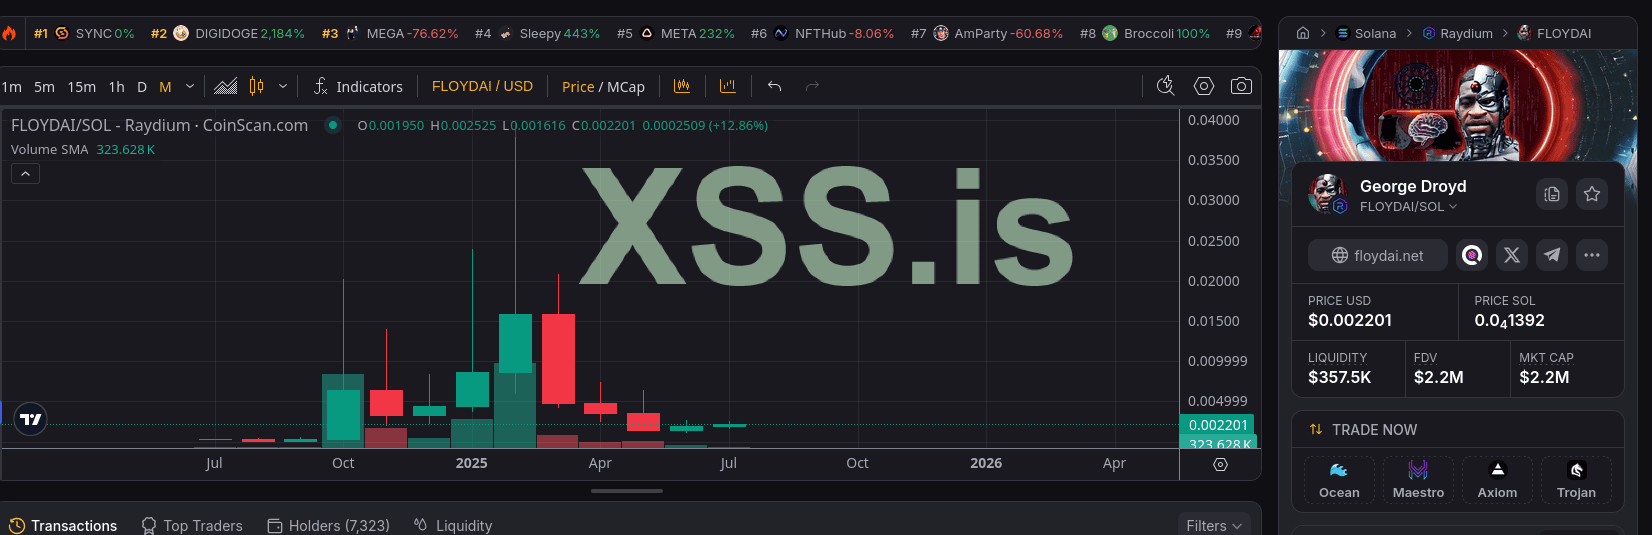Grab the panel resize handle below chart

(x=627, y=491)
